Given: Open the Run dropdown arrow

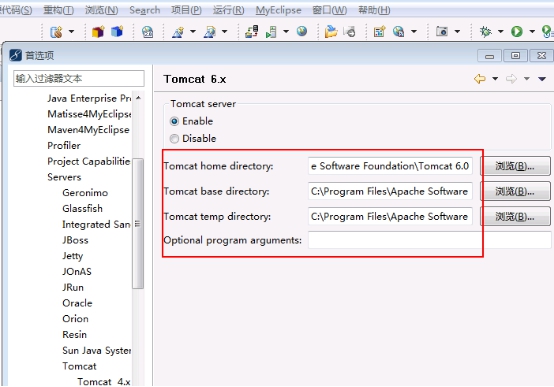Looking at the screenshot, I should click(532, 31).
